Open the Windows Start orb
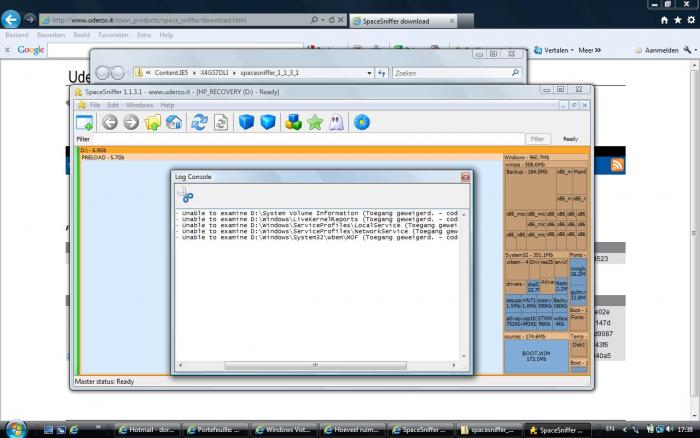This screenshot has height=438, width=700. [x=17, y=430]
